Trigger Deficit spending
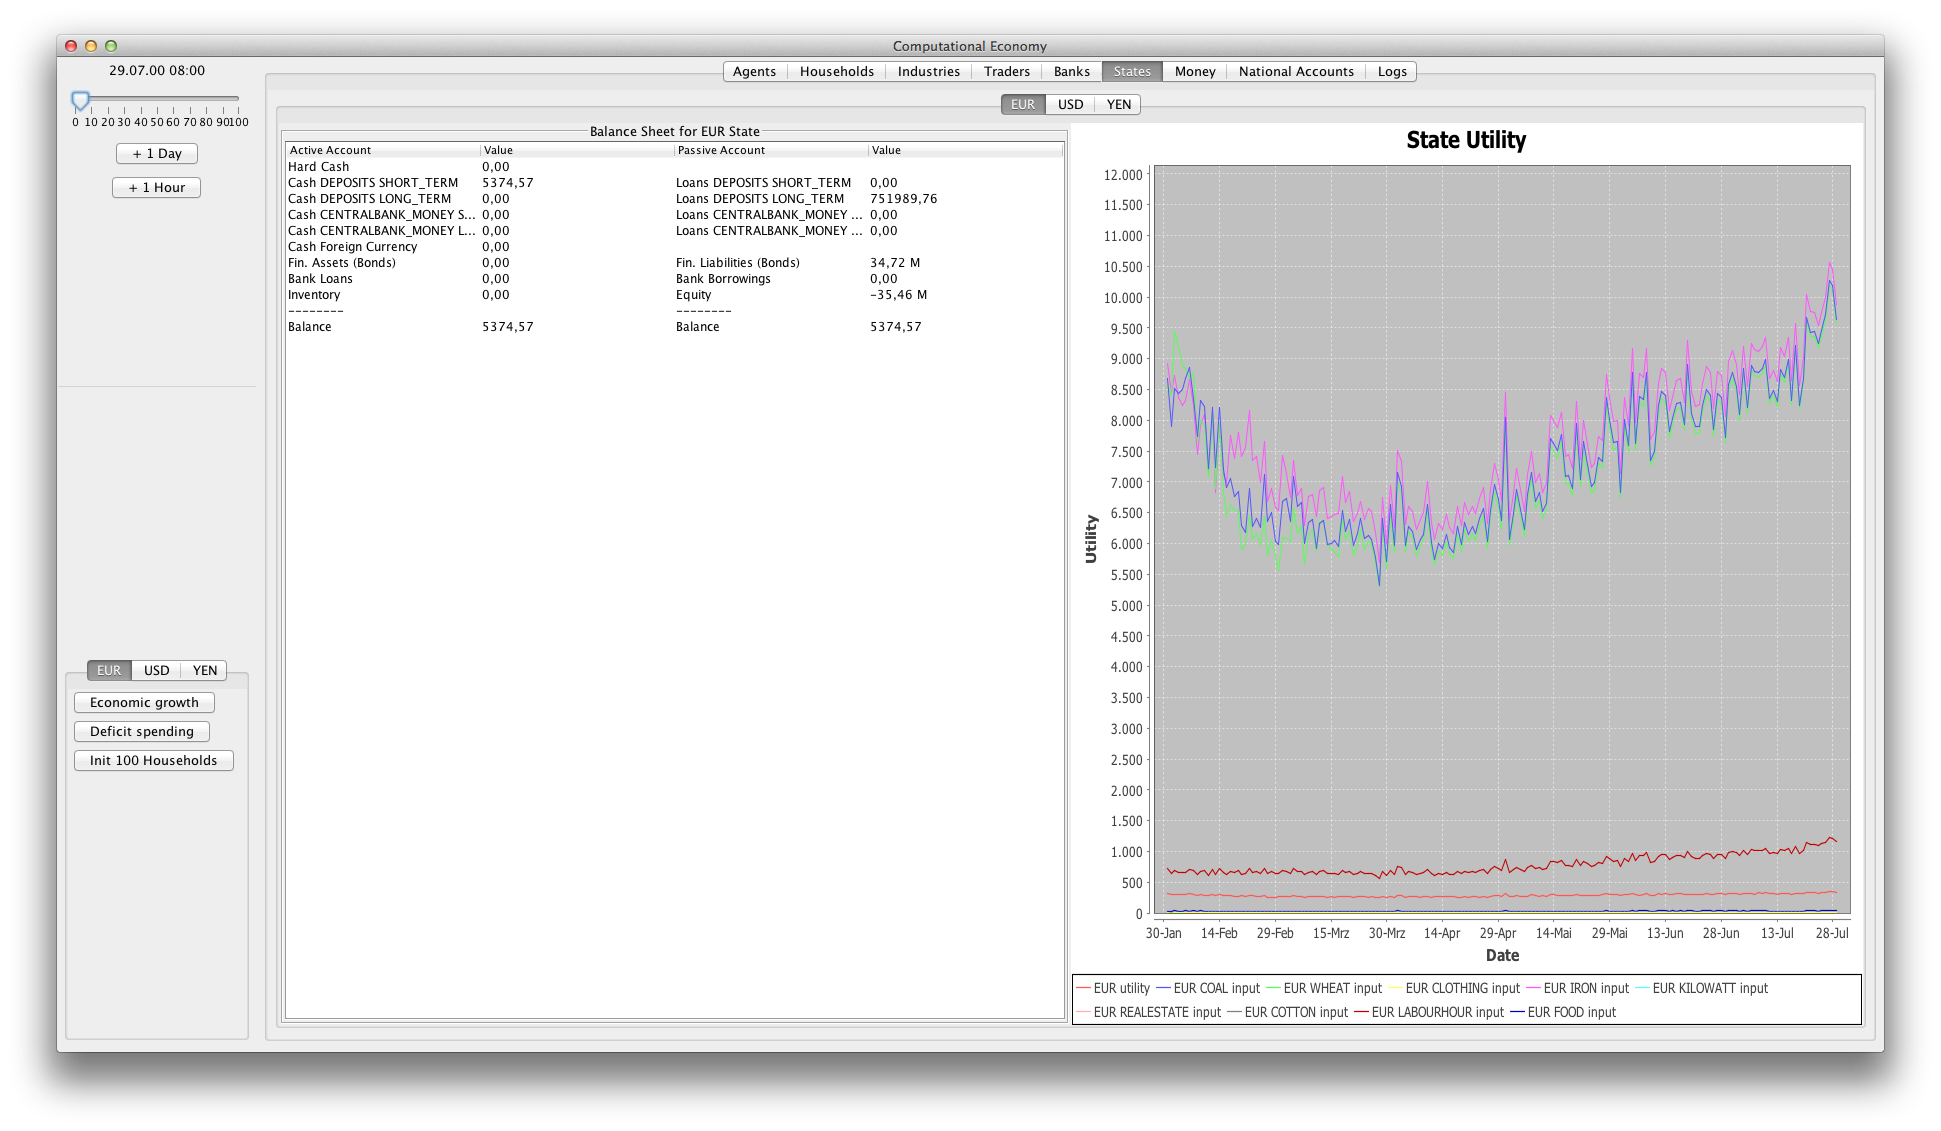The height and width of the screenshot is (1131, 1941). [x=142, y=731]
